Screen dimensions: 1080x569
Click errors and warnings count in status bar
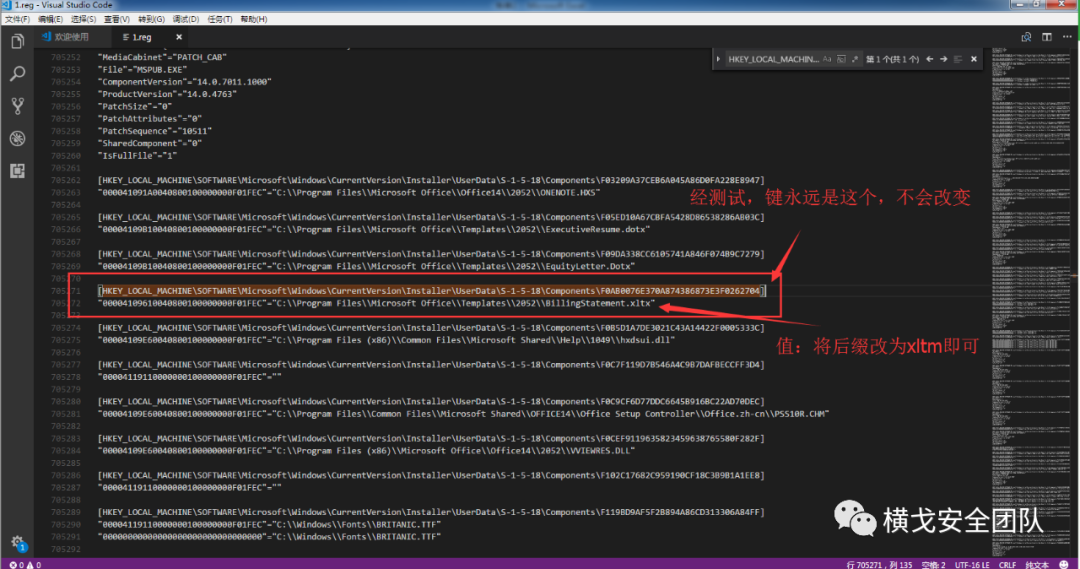click(x=25, y=564)
